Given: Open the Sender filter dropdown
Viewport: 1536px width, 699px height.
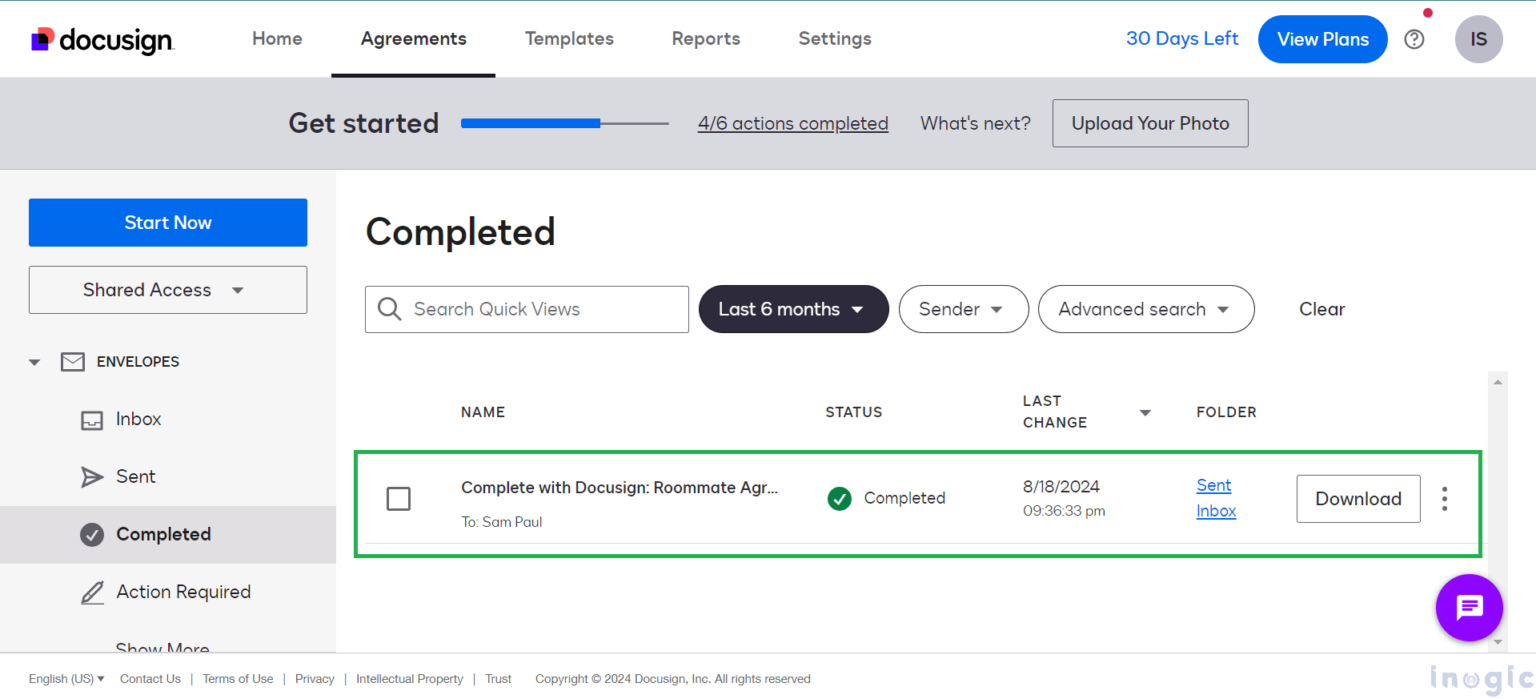Looking at the screenshot, I should coord(963,309).
